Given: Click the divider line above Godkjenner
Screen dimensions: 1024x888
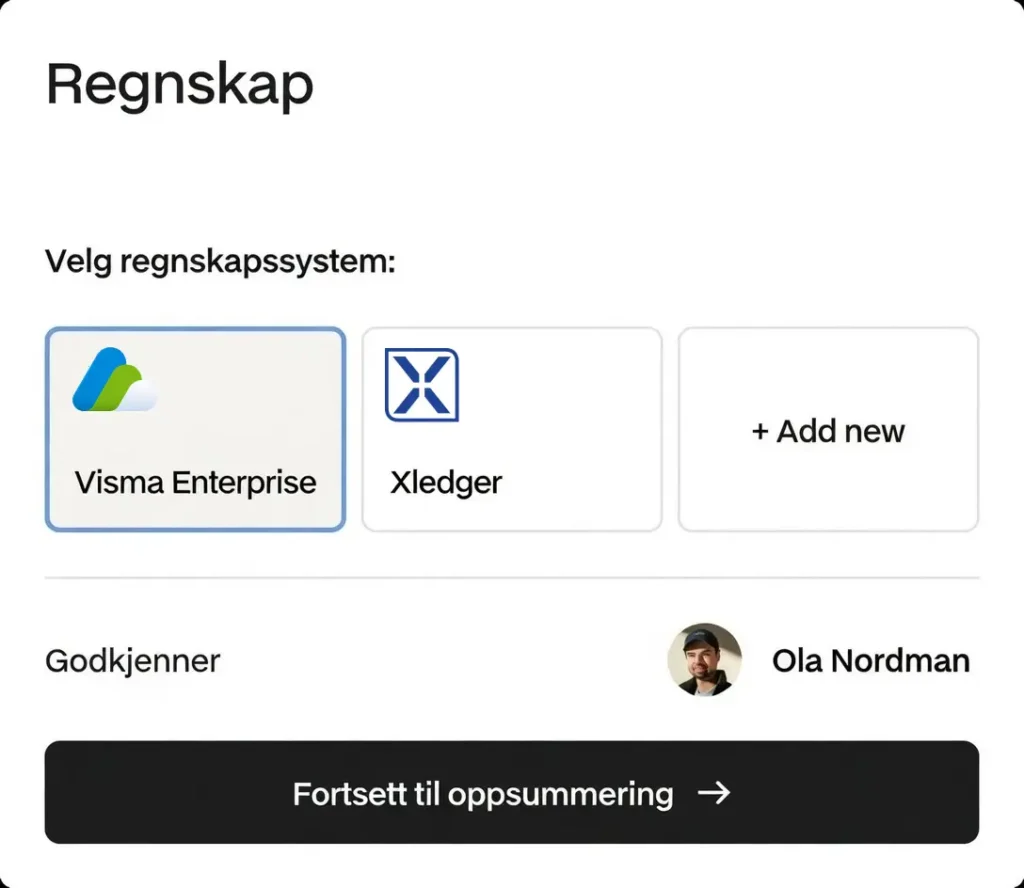Looking at the screenshot, I should [511, 578].
